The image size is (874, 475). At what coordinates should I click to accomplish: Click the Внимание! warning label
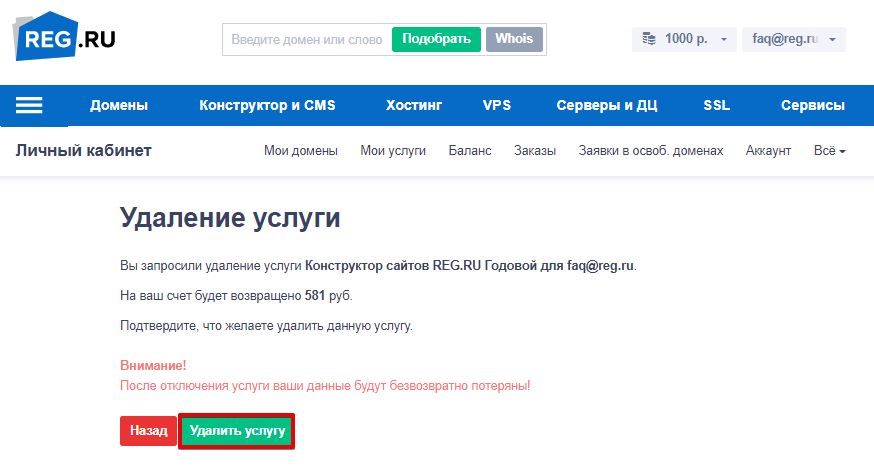coord(153,366)
